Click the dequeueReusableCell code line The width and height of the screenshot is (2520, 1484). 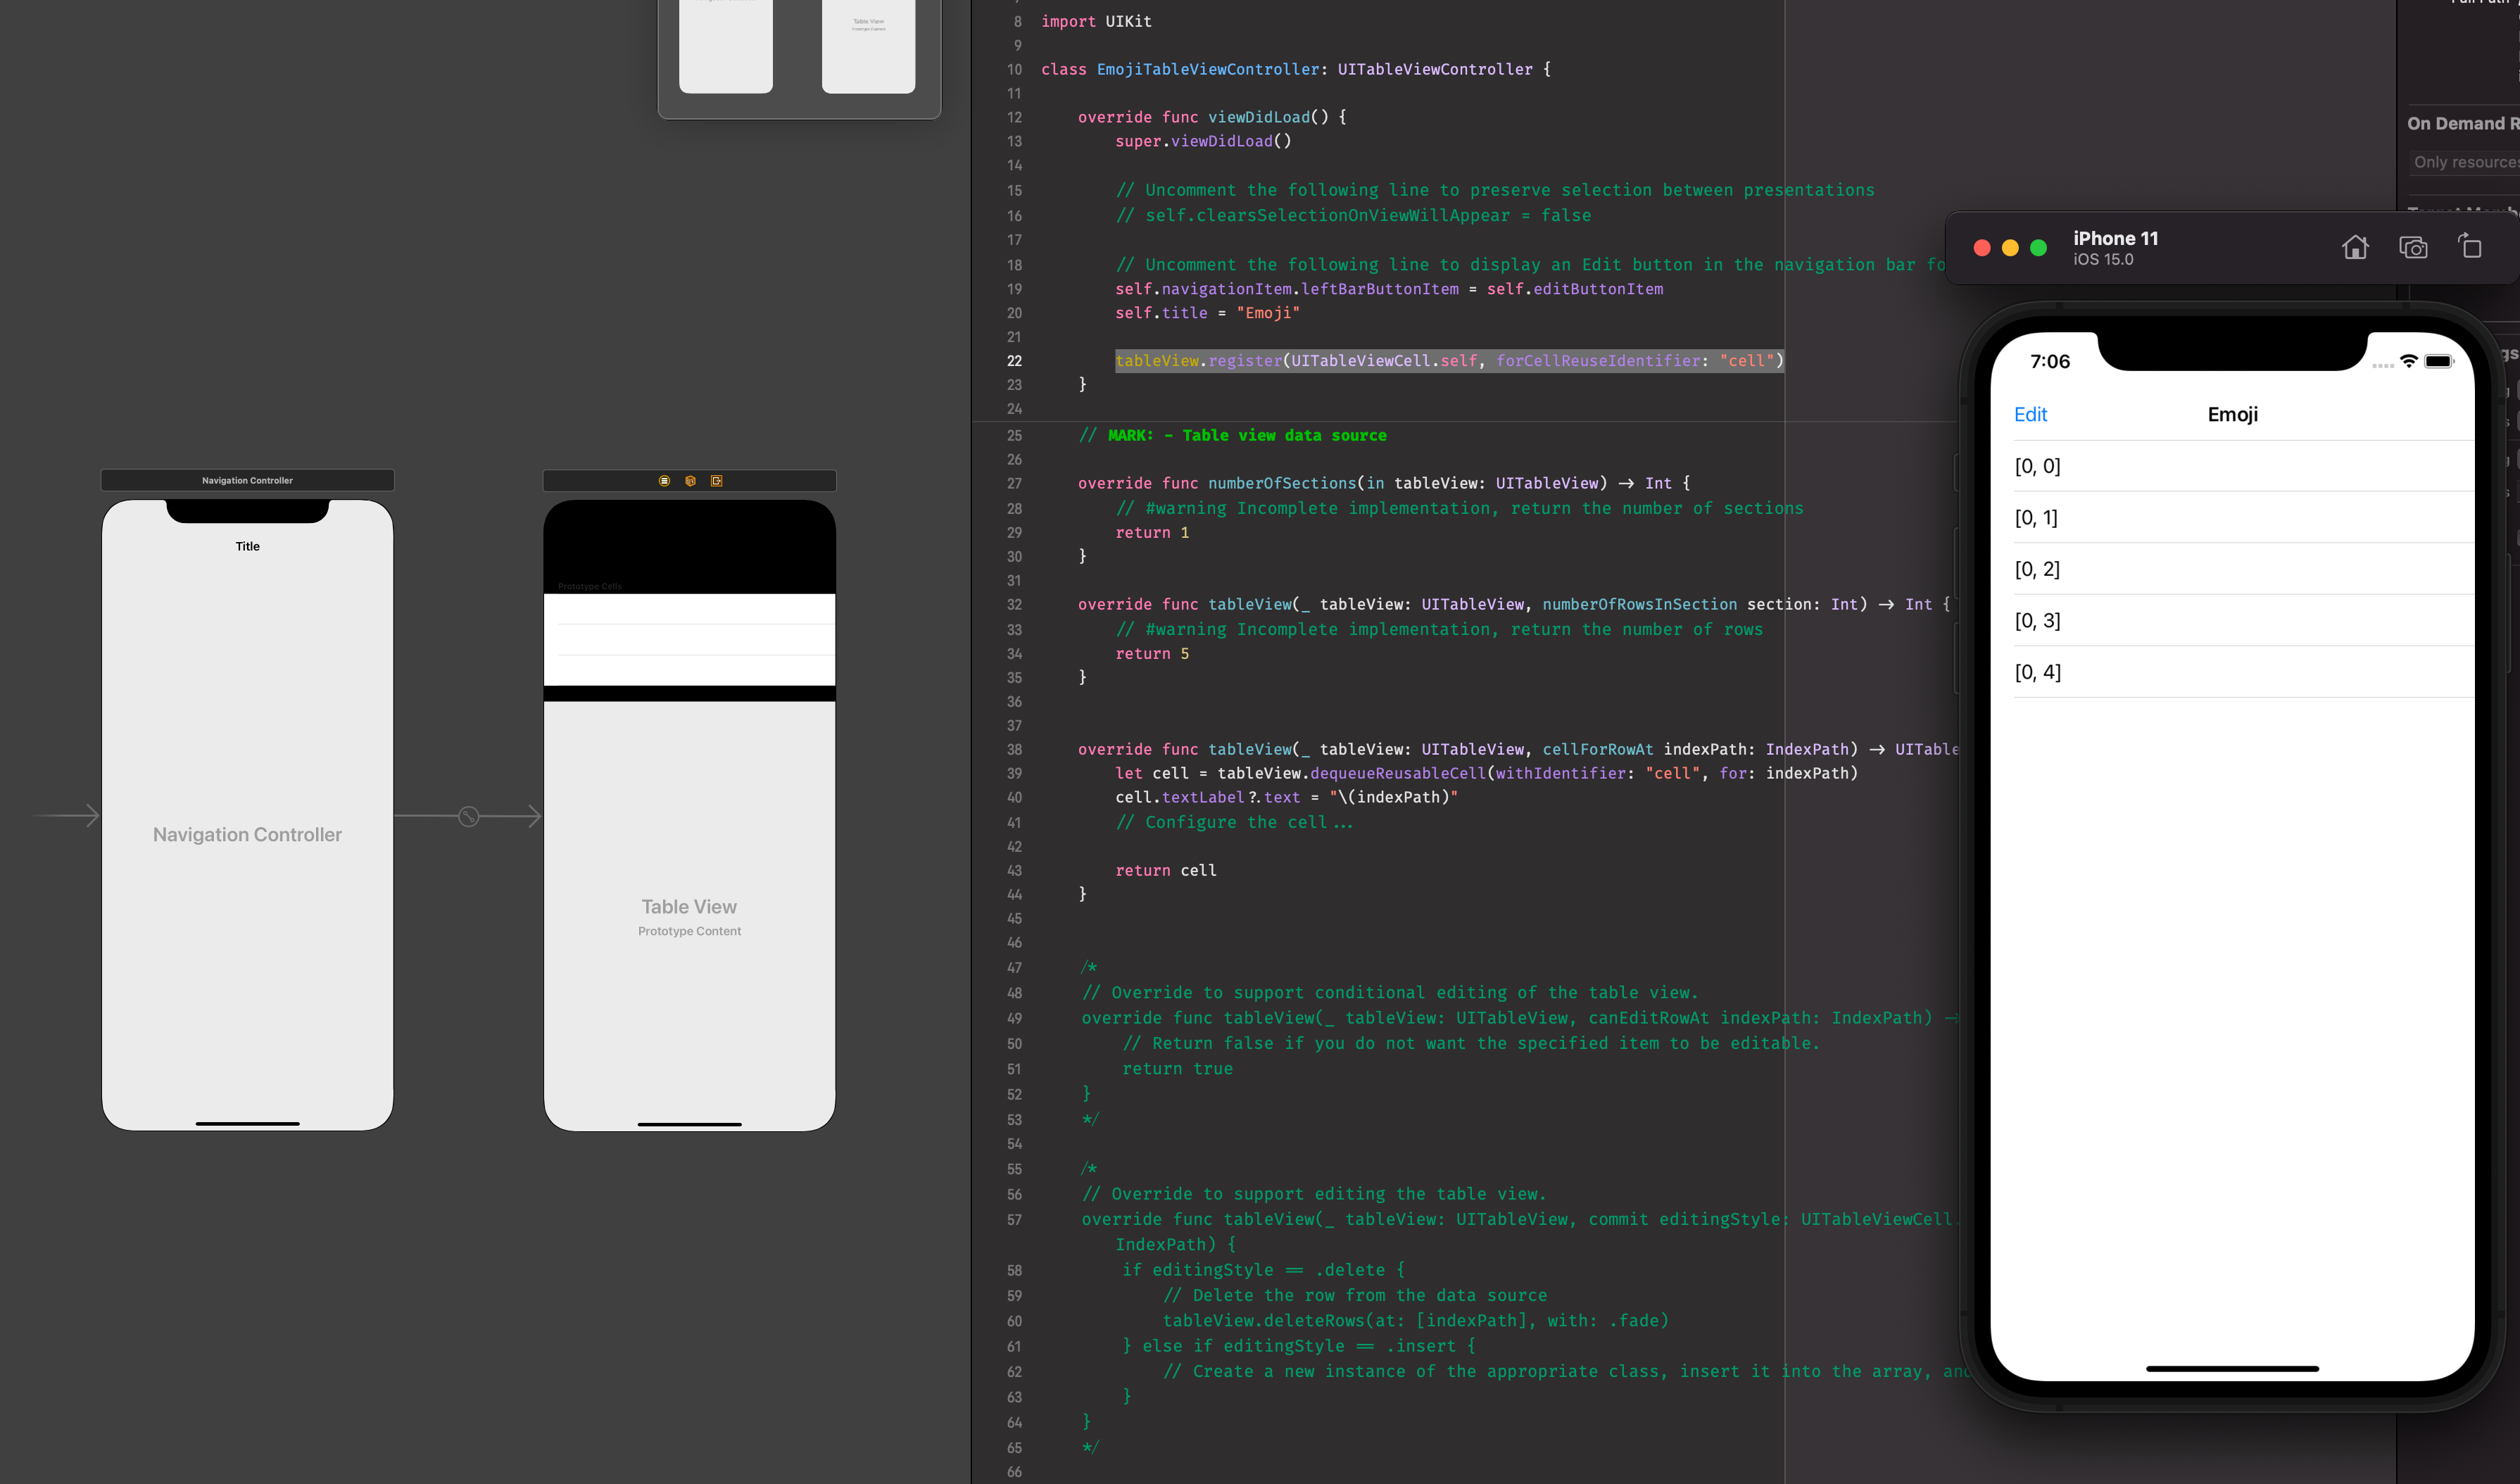point(1486,773)
